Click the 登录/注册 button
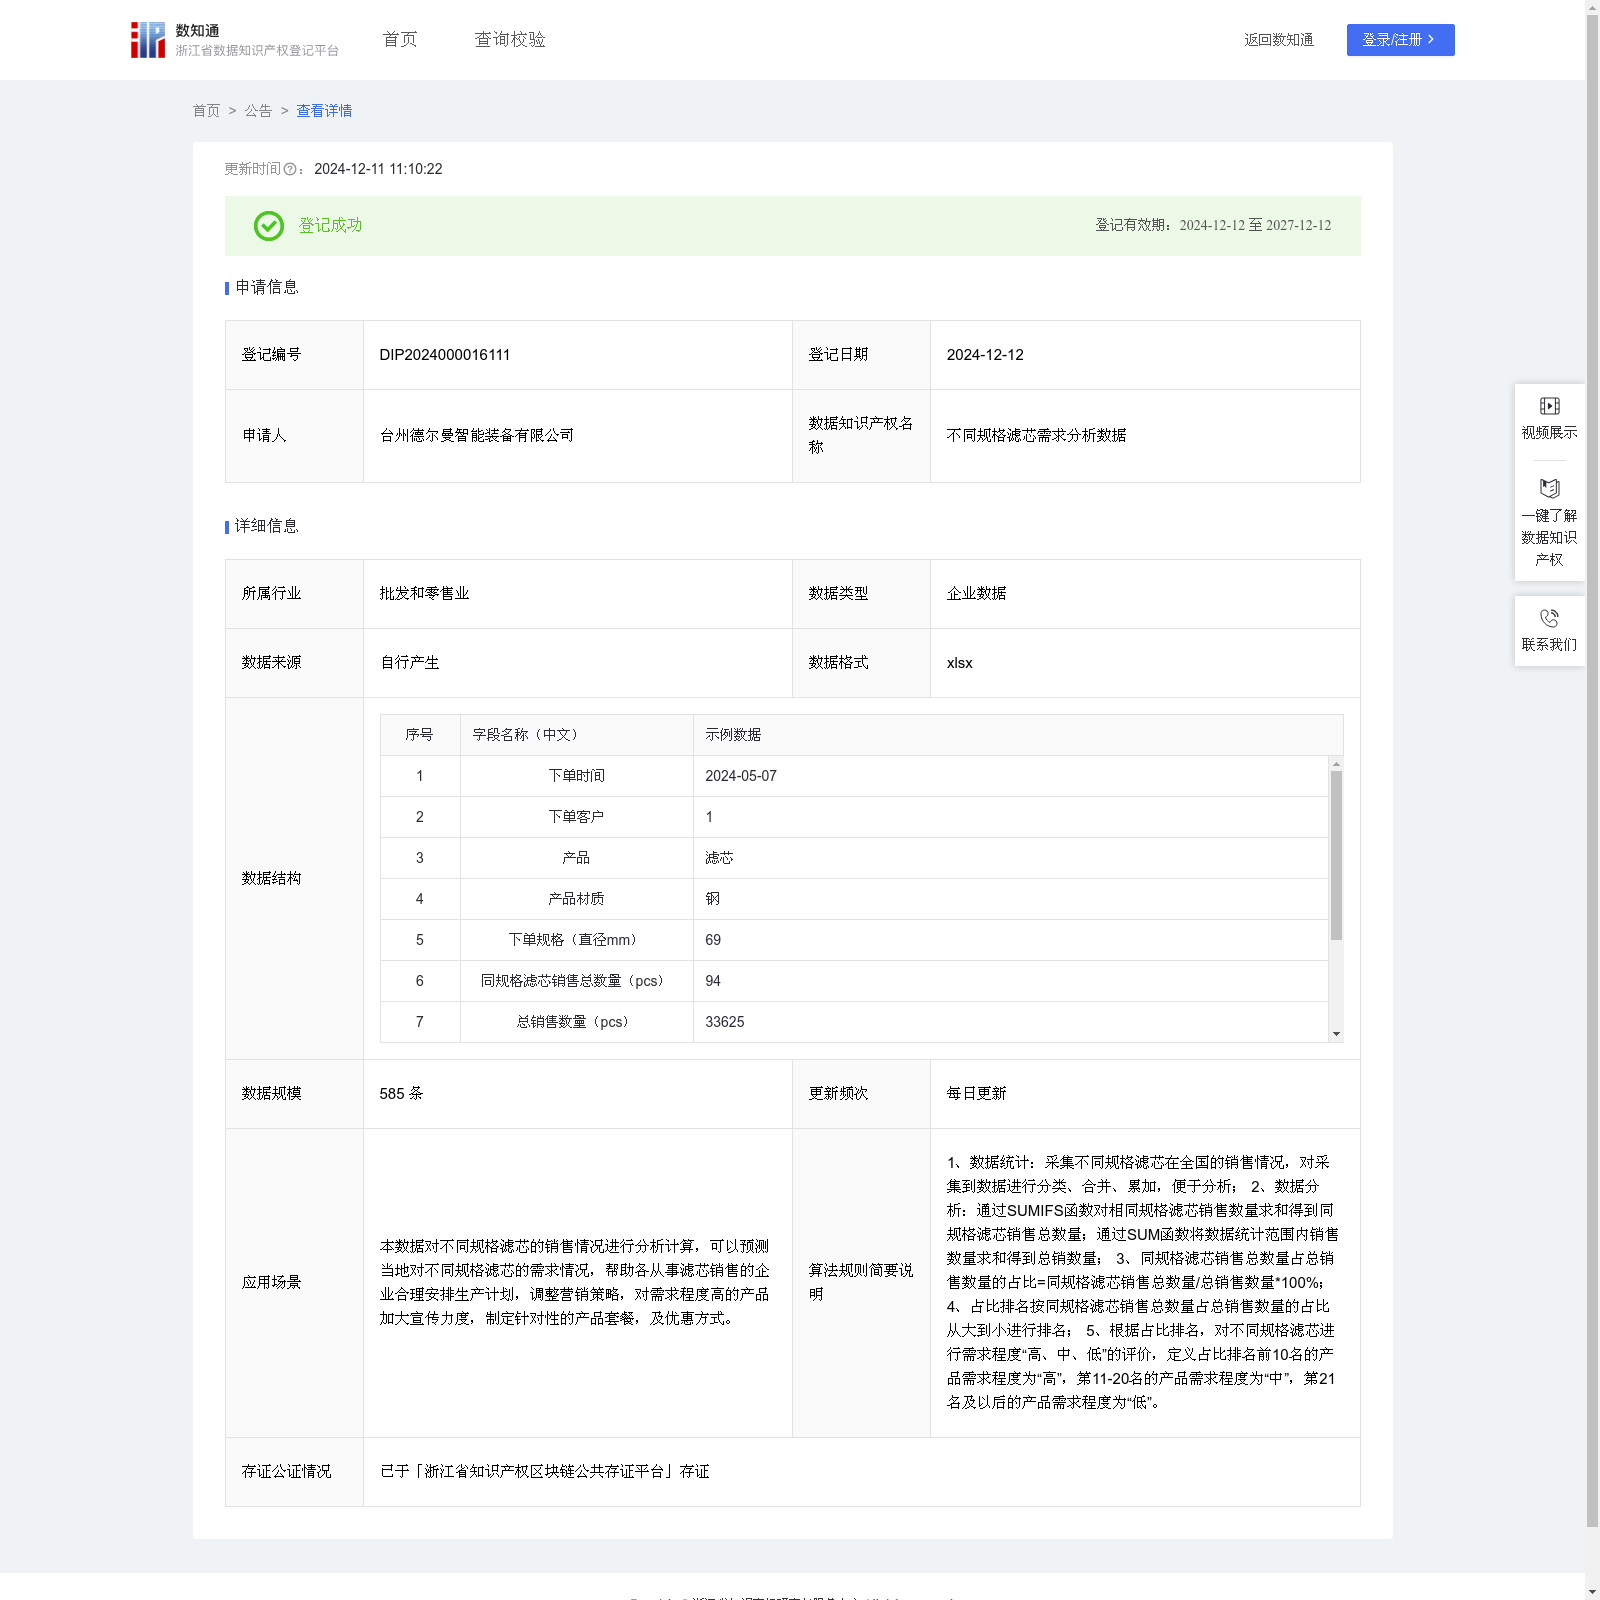The image size is (1600, 1600). click(x=1399, y=40)
